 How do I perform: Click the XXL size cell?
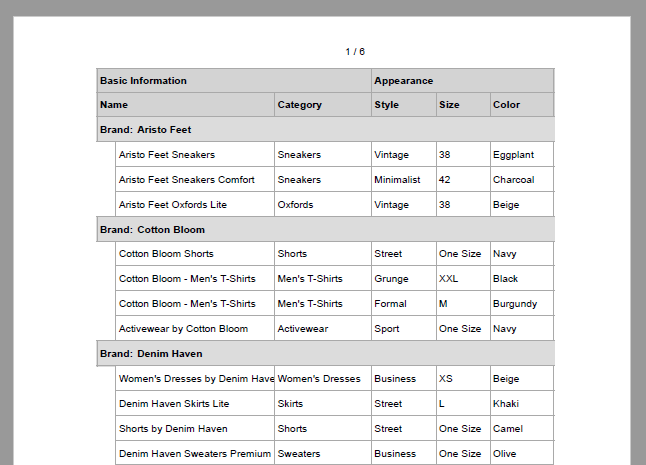click(462, 279)
